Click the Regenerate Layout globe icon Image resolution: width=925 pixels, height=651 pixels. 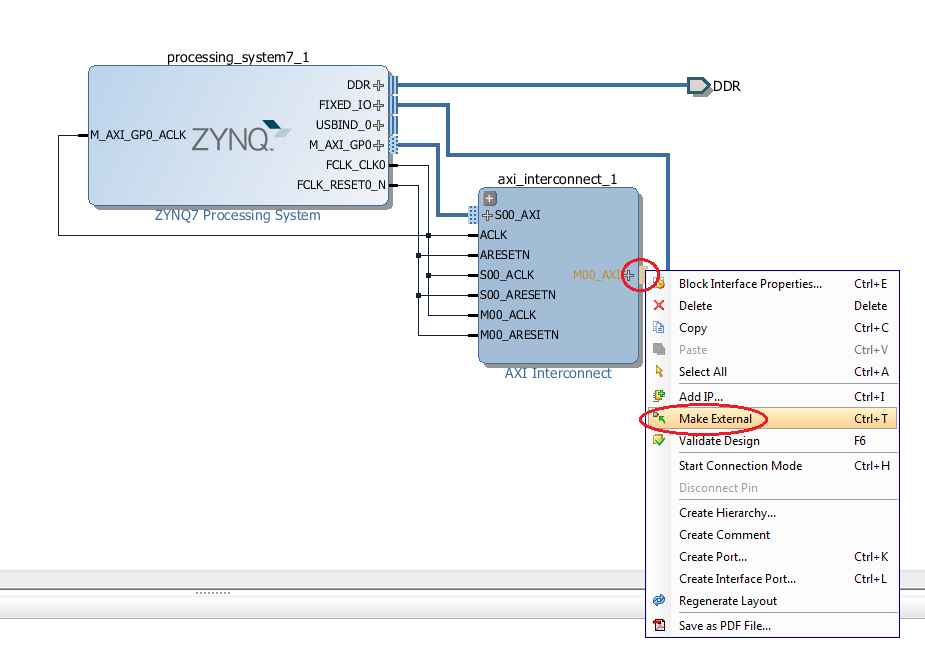[661, 600]
